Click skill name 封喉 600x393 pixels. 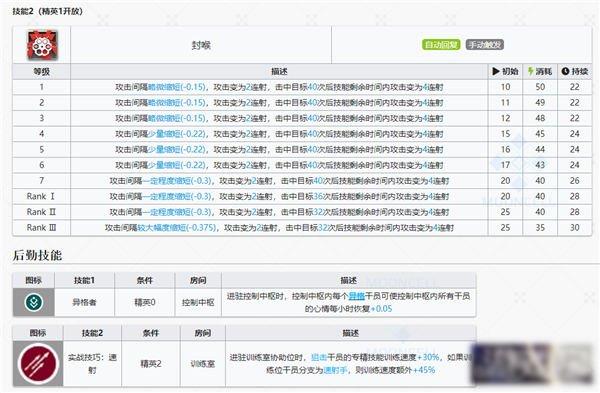[201, 45]
